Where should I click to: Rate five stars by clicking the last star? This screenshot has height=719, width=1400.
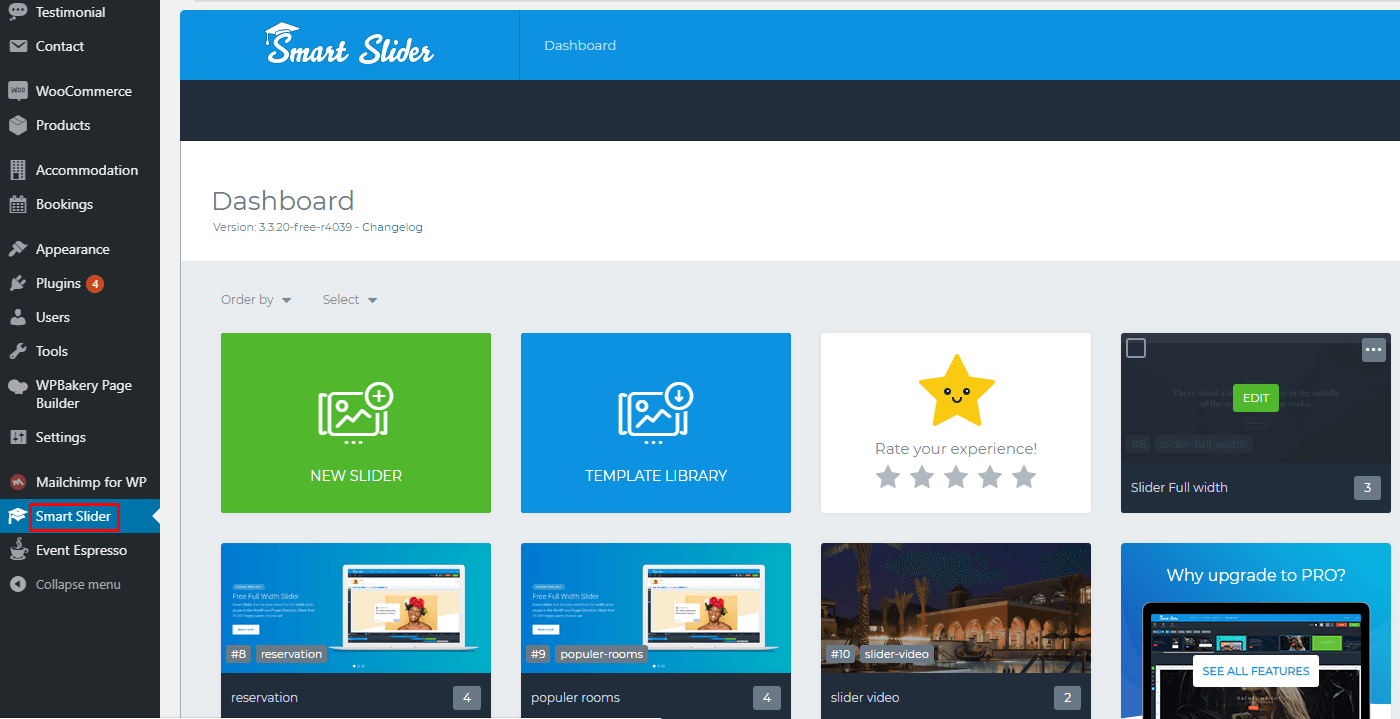click(1023, 477)
